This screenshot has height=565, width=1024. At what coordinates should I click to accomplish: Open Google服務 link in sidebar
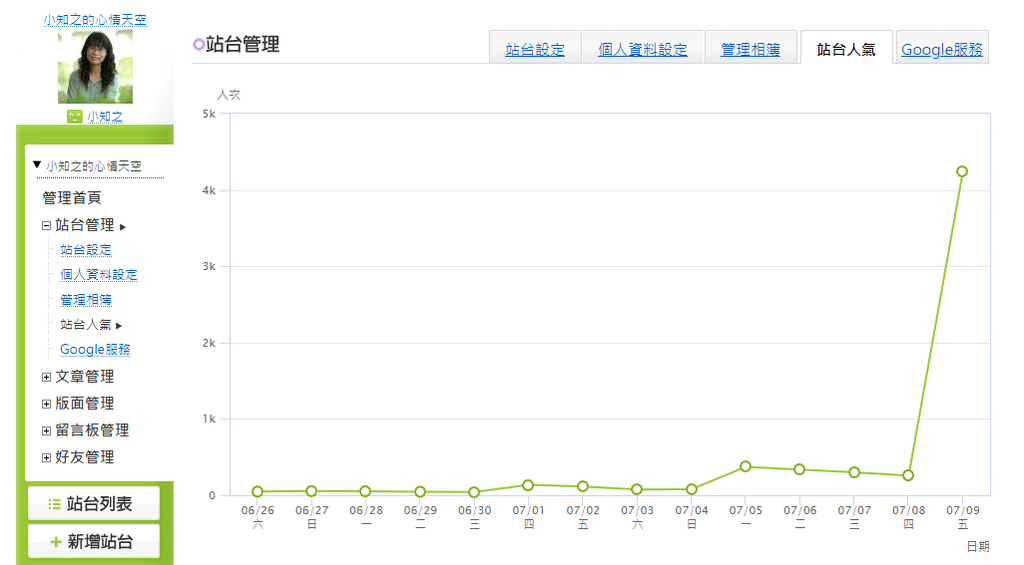coord(95,349)
